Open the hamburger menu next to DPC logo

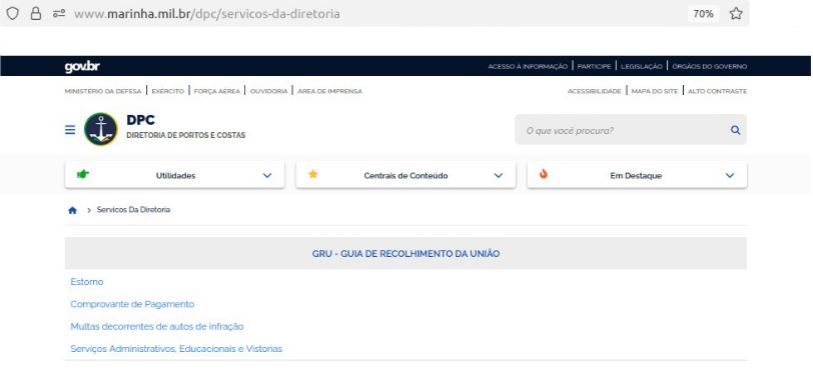pyautogui.click(x=70, y=130)
